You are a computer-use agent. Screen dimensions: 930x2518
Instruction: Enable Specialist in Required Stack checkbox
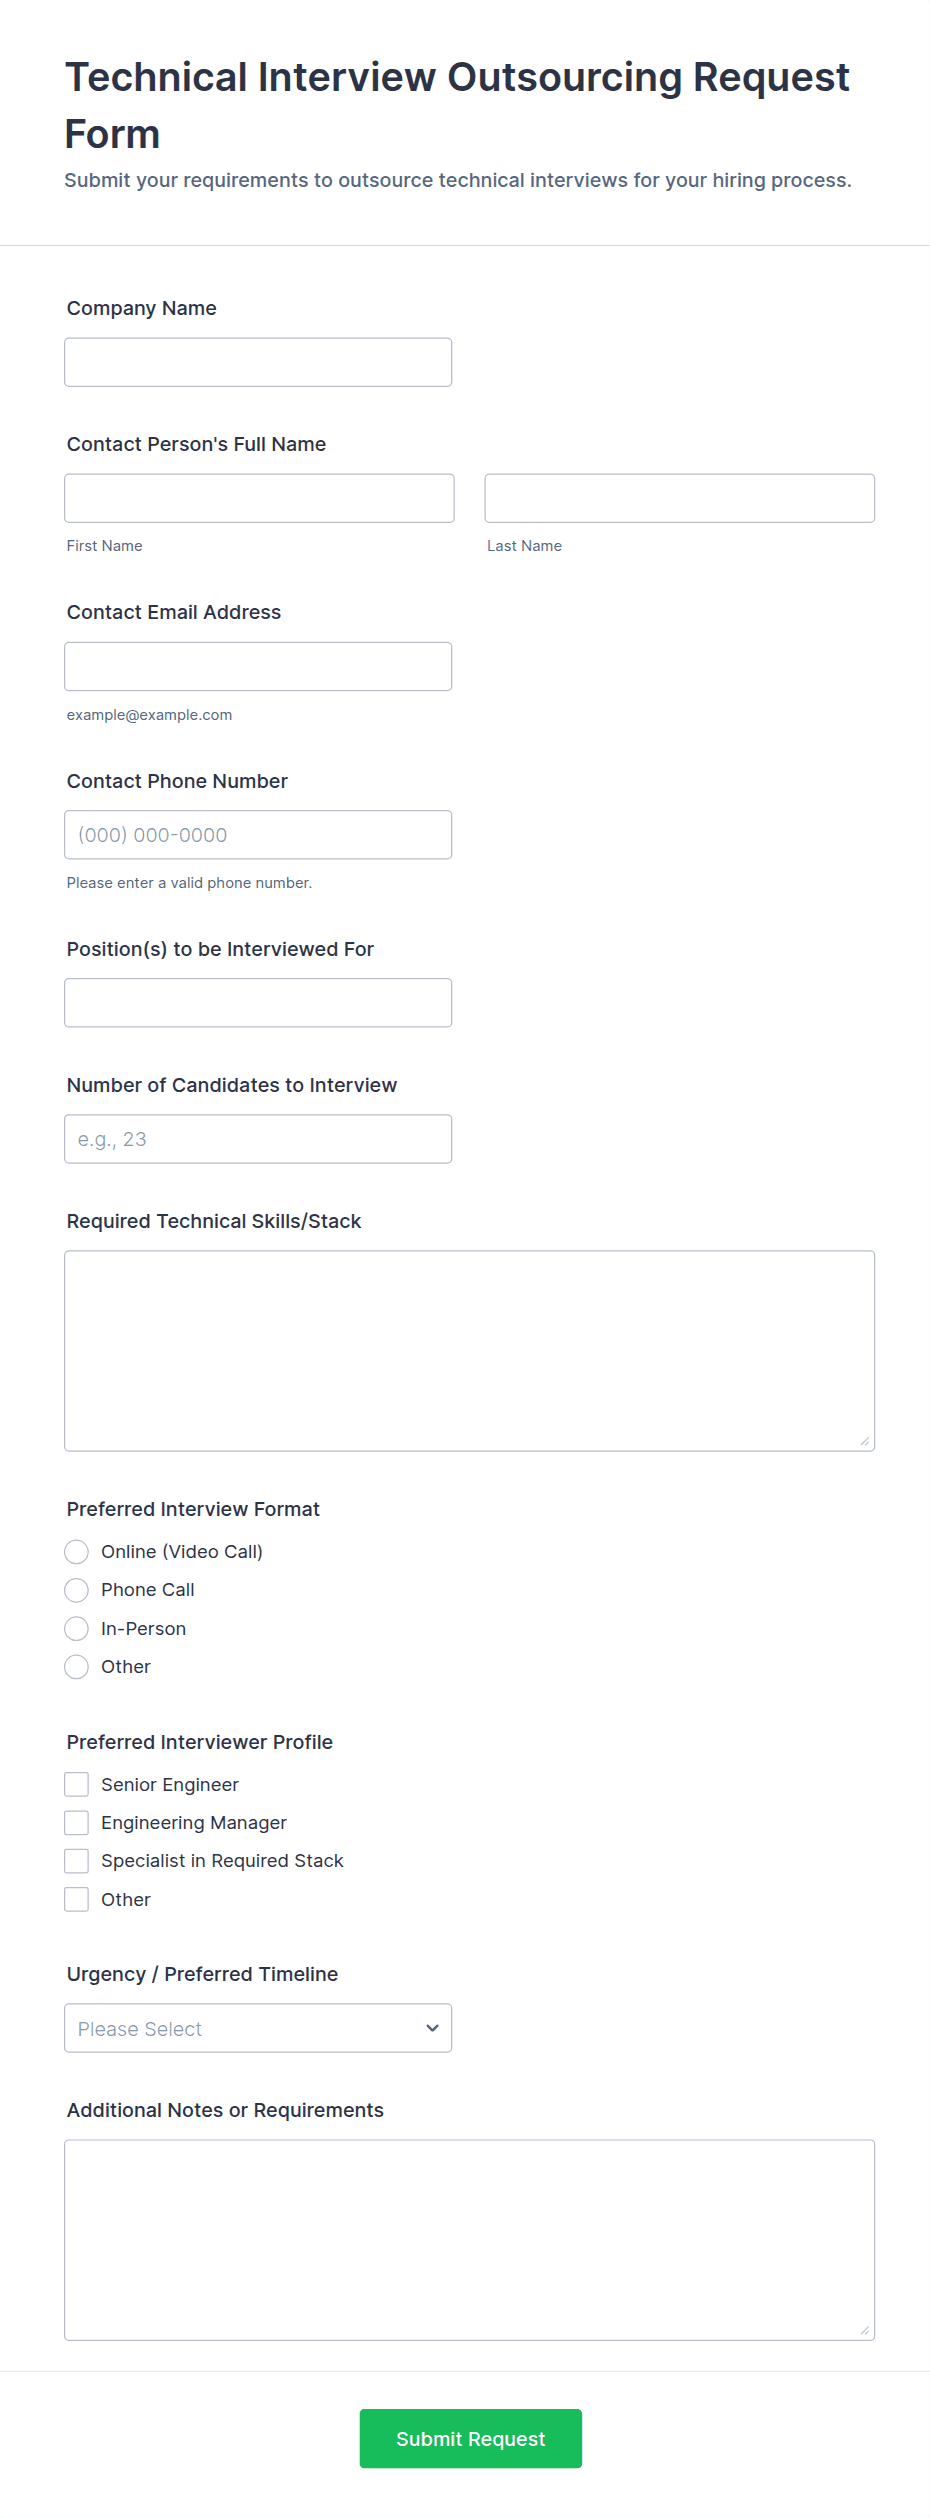[77, 1861]
